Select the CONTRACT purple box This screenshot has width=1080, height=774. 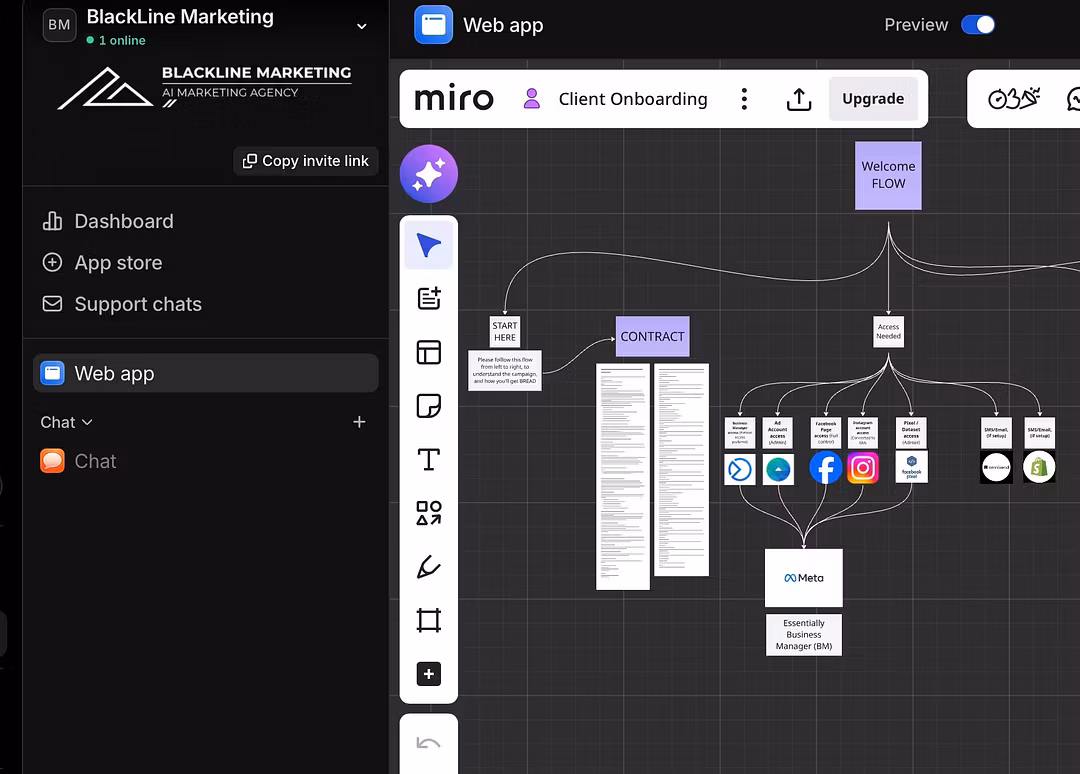coord(652,337)
